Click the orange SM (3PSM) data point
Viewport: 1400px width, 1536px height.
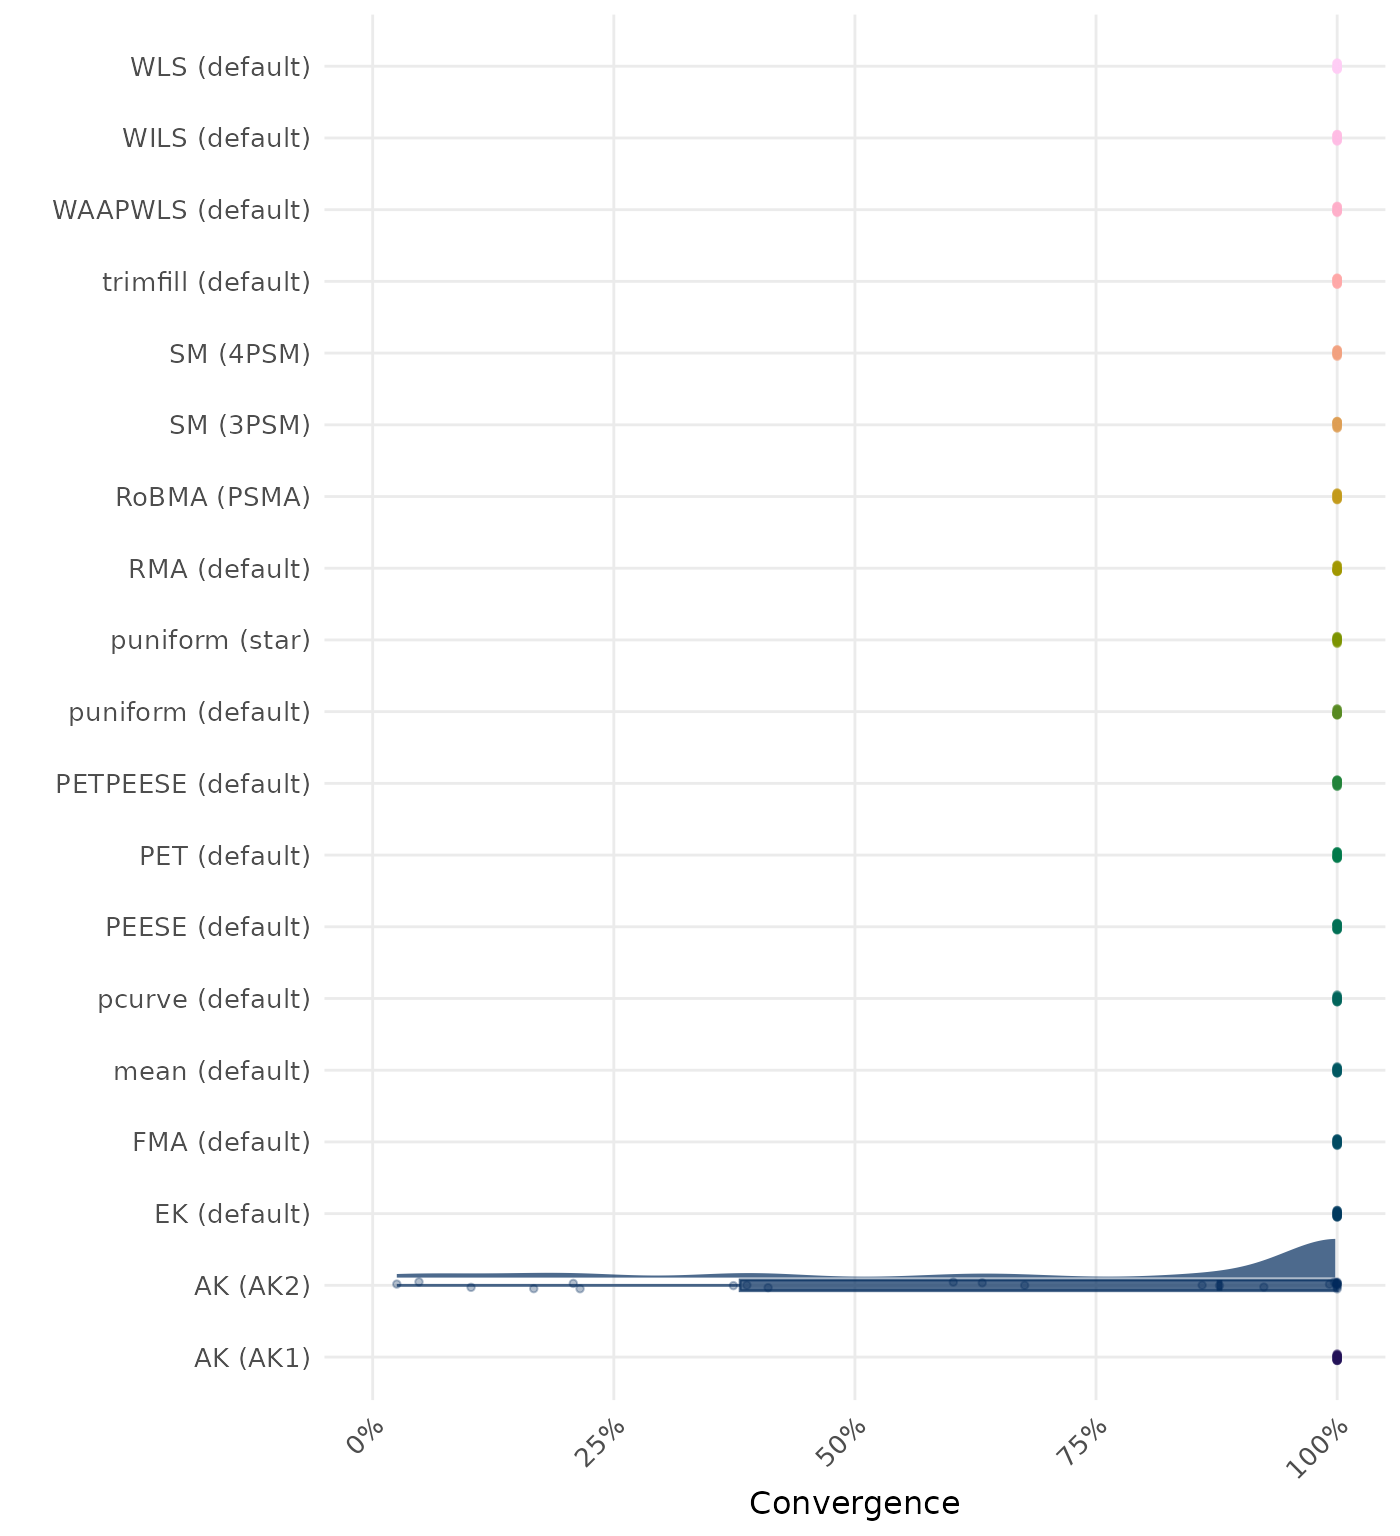coord(1336,425)
